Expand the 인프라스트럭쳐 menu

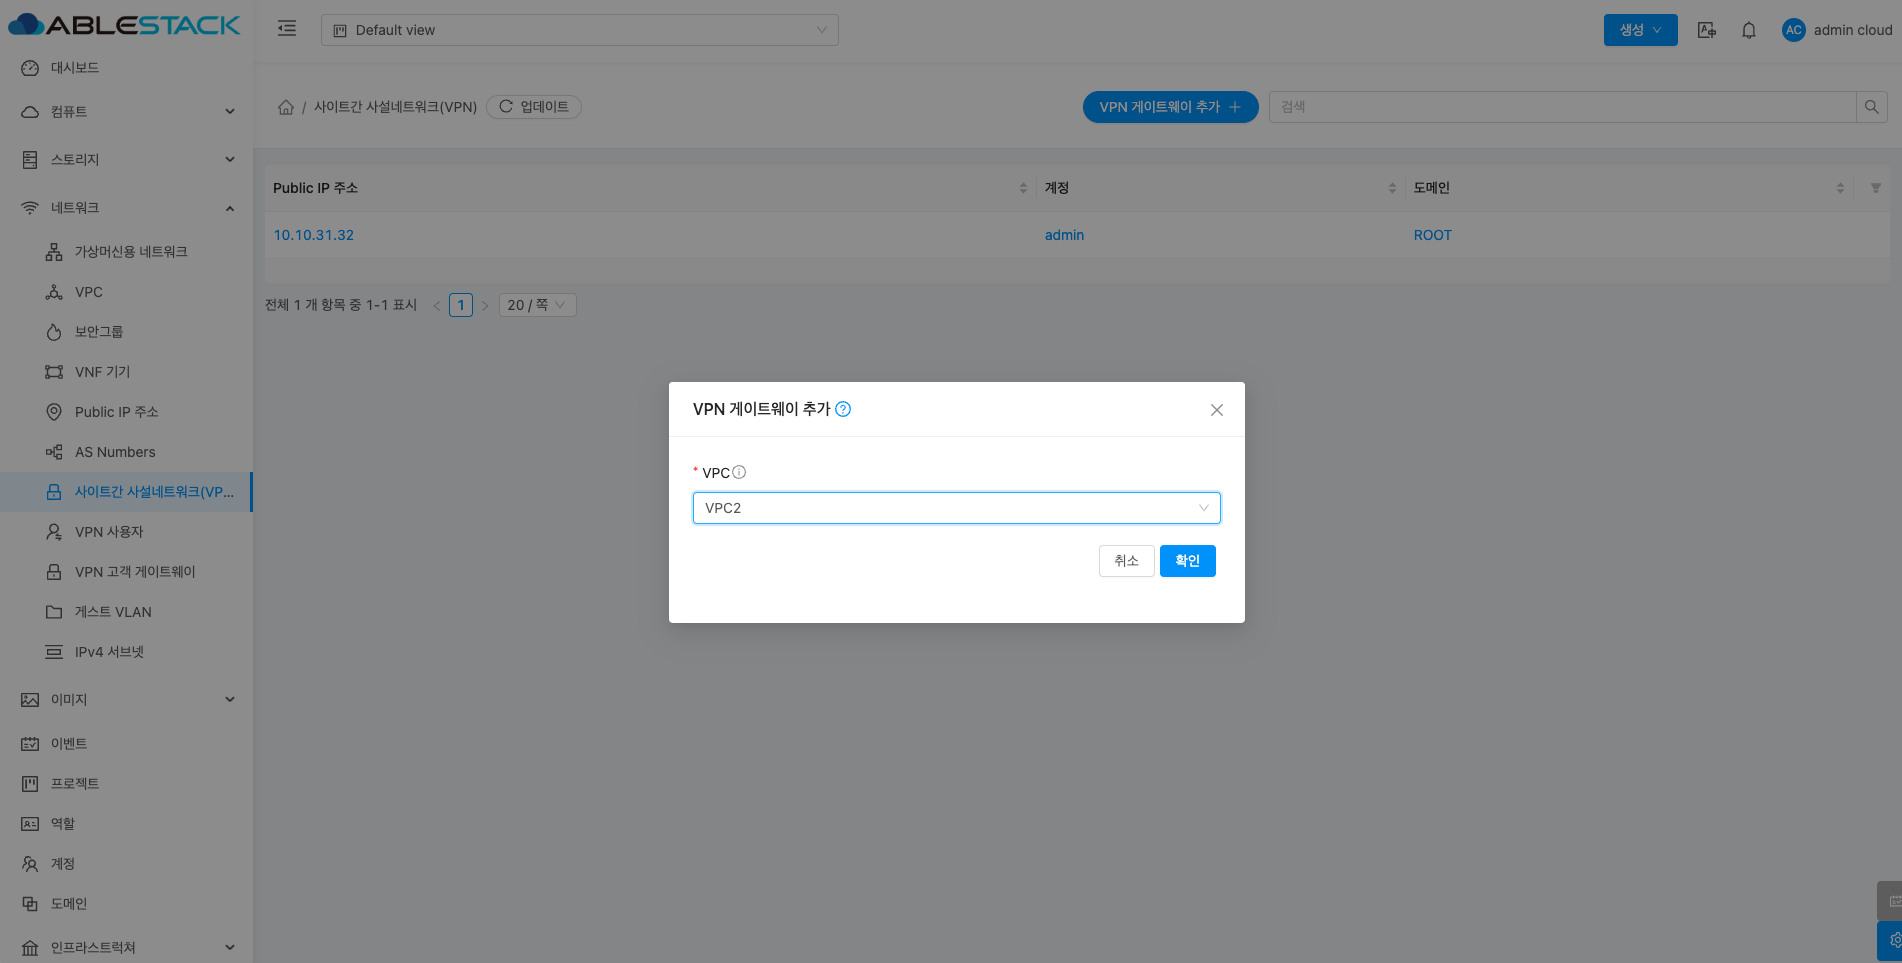(126, 947)
